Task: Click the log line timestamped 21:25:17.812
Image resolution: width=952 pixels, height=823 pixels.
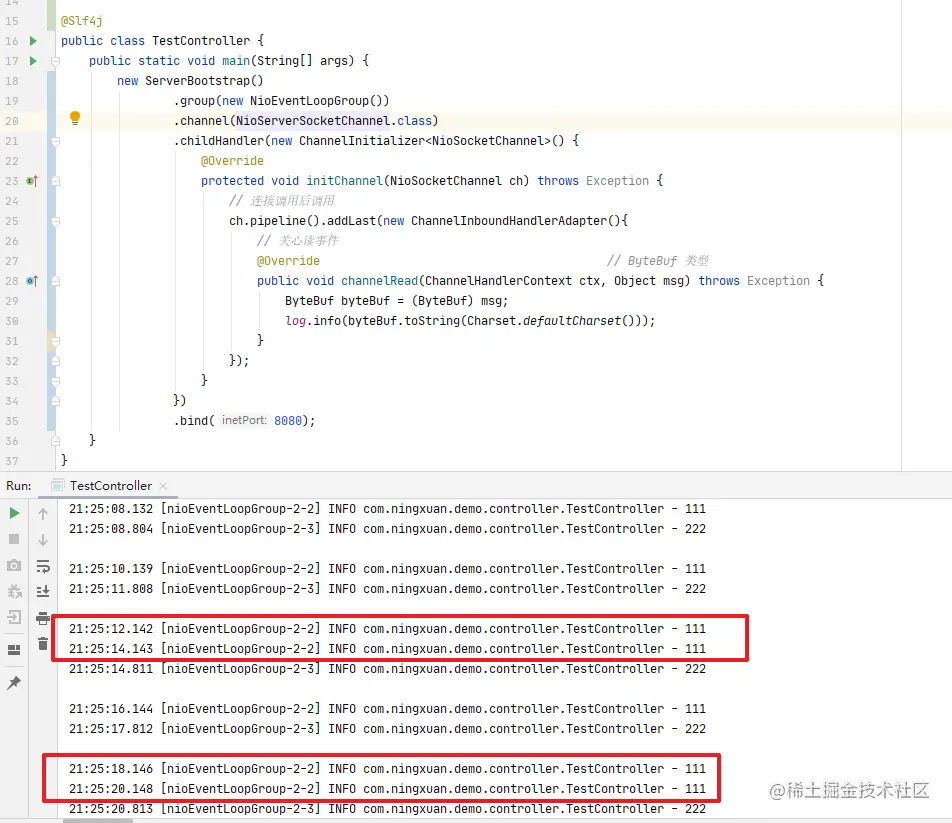Action: point(387,729)
